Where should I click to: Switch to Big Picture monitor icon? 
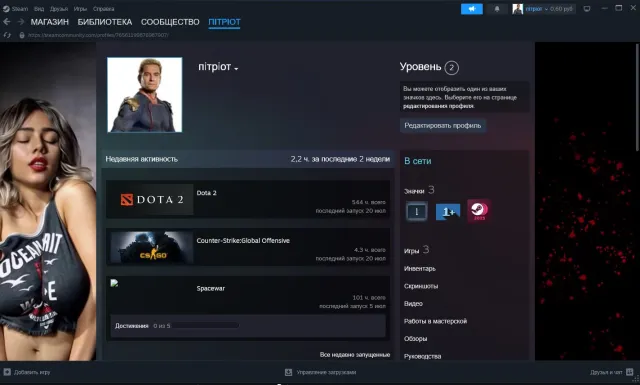[587, 9]
